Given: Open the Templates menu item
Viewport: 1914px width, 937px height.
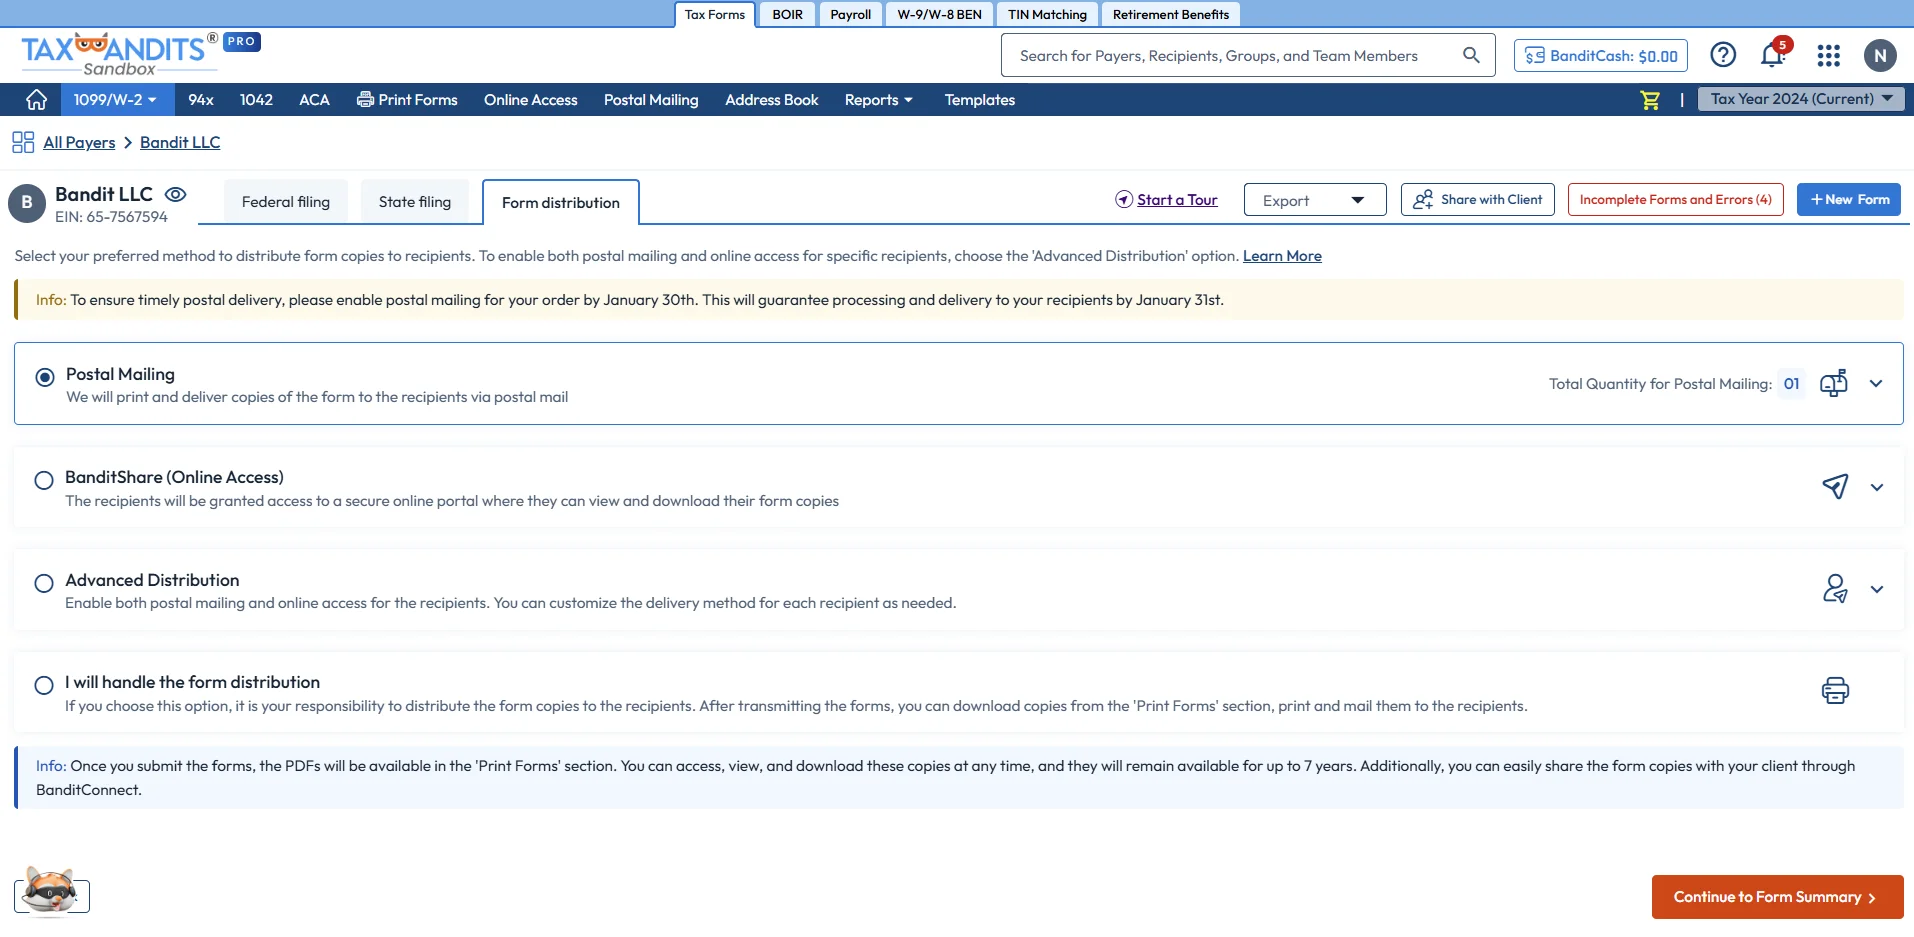Looking at the screenshot, I should 980,100.
